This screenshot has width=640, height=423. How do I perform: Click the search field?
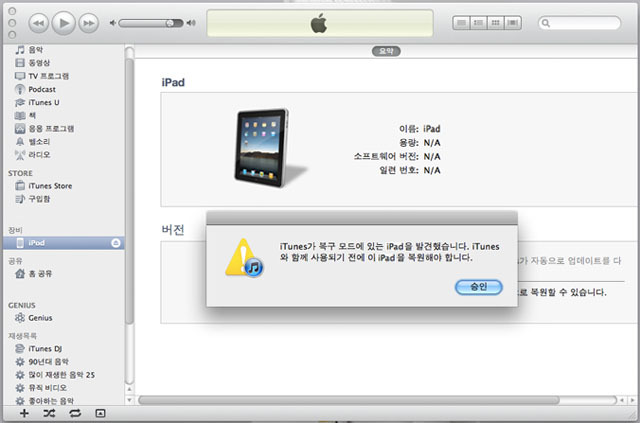(580, 23)
